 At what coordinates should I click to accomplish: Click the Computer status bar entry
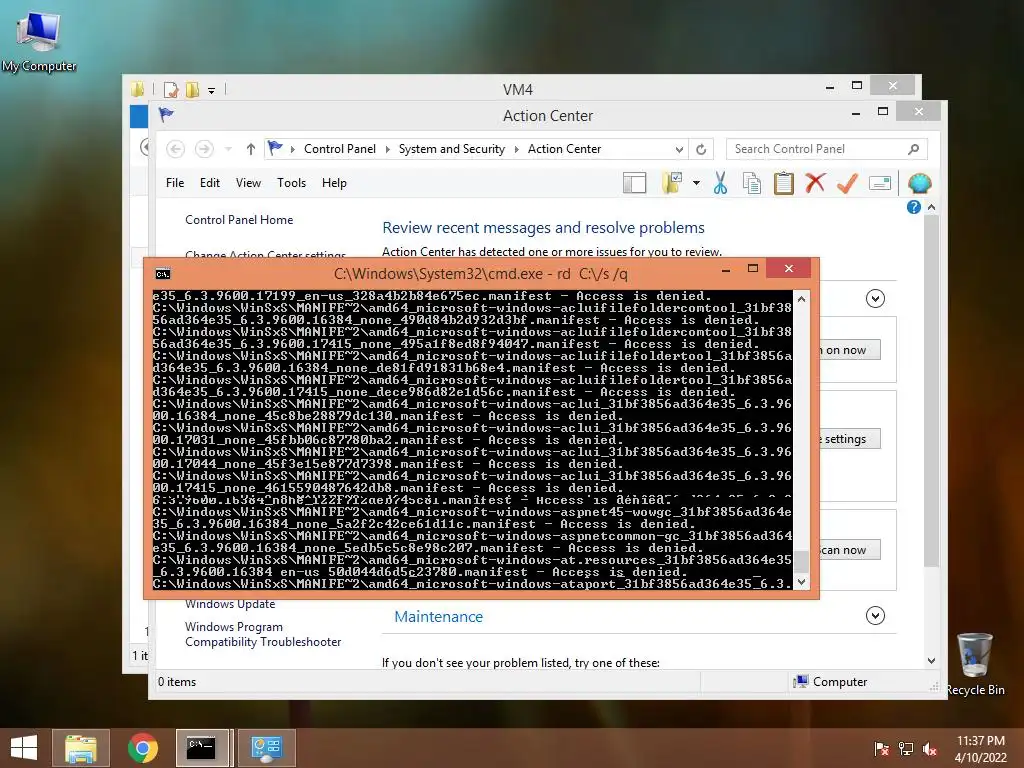pyautogui.click(x=830, y=682)
